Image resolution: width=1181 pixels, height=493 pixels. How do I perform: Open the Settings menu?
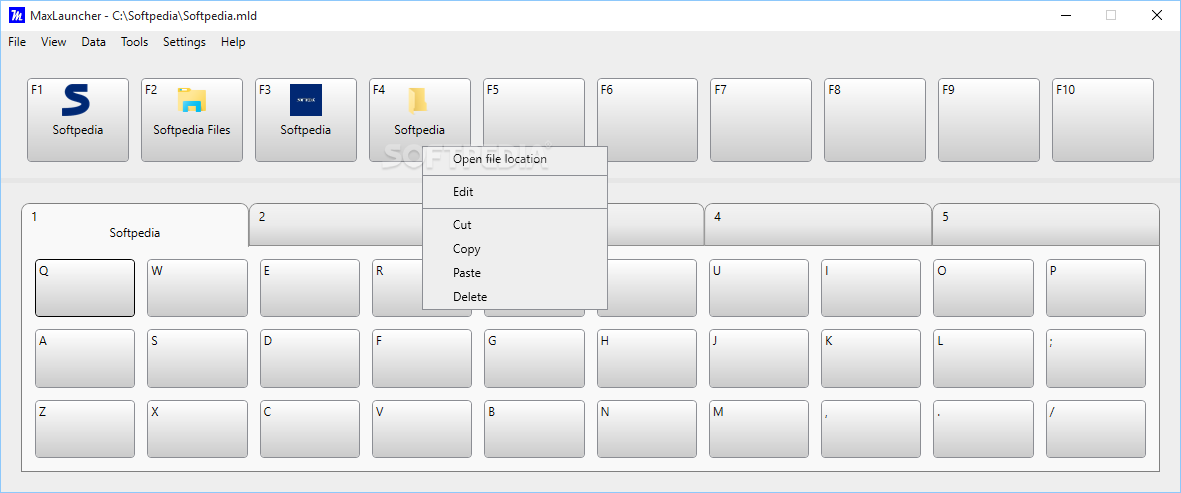pyautogui.click(x=184, y=42)
